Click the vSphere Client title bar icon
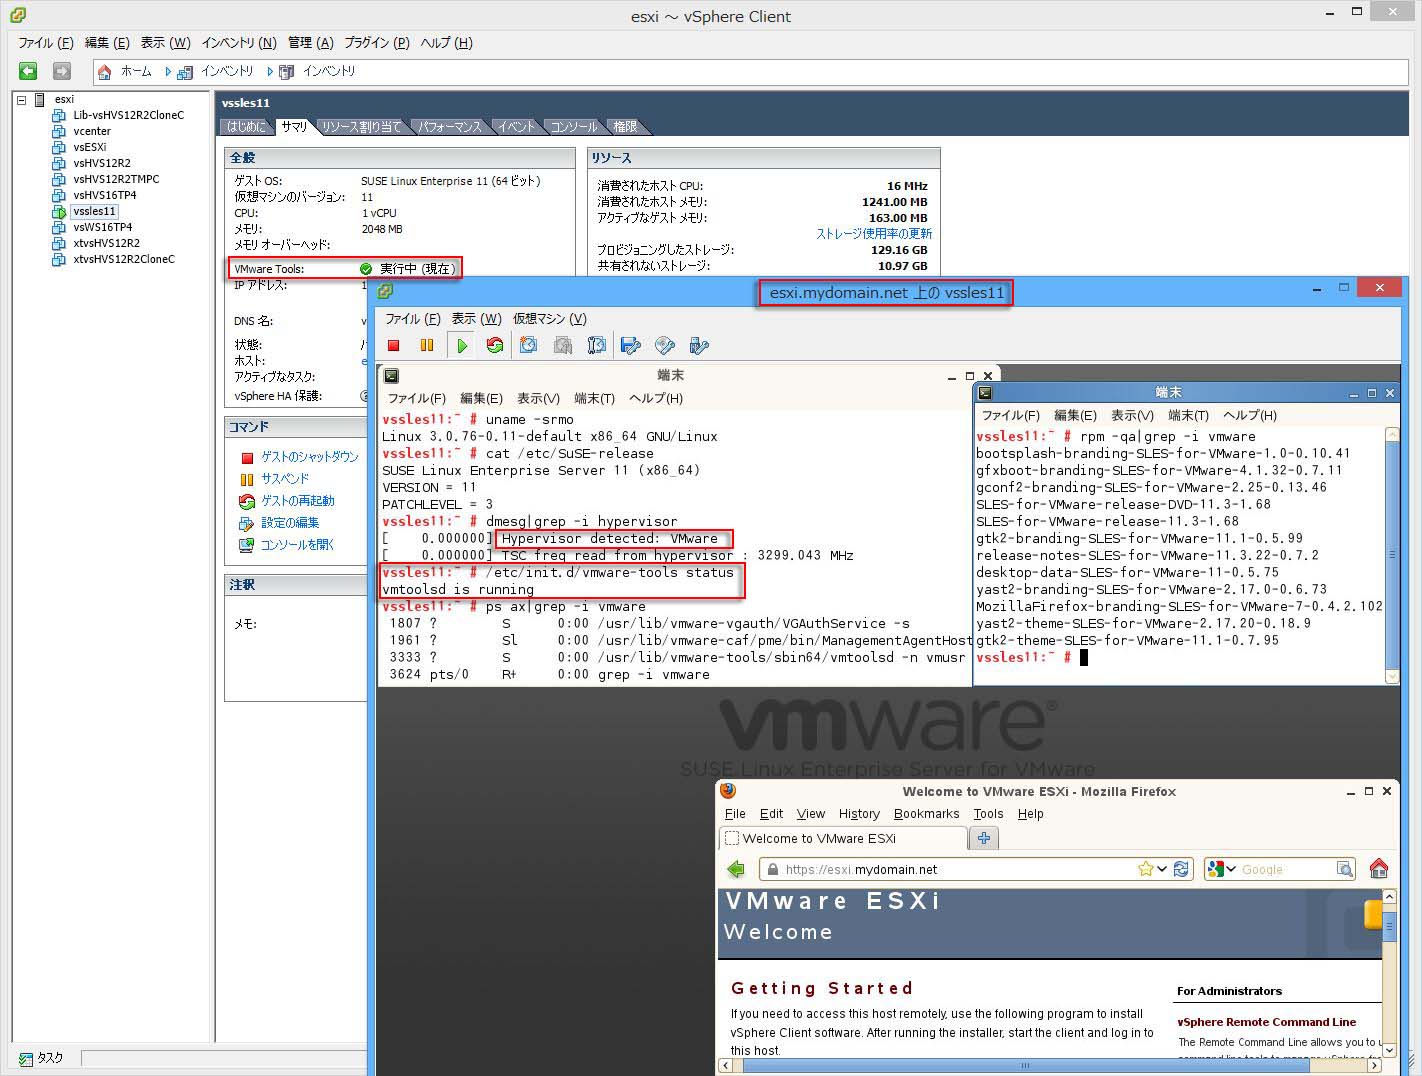Image resolution: width=1422 pixels, height=1076 pixels. (x=18, y=15)
